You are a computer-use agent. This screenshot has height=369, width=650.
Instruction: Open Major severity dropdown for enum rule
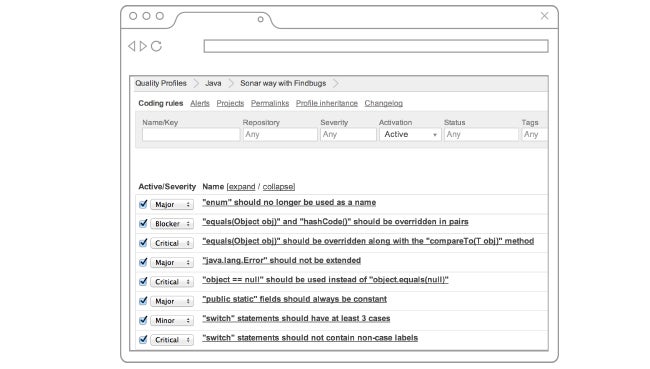[x=172, y=204]
